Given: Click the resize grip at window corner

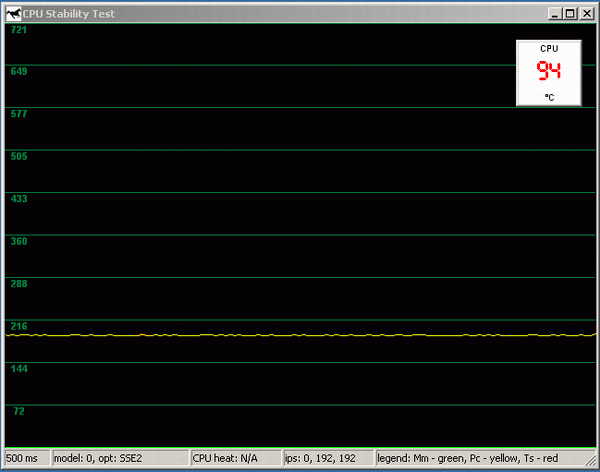Looking at the screenshot, I should (591, 463).
